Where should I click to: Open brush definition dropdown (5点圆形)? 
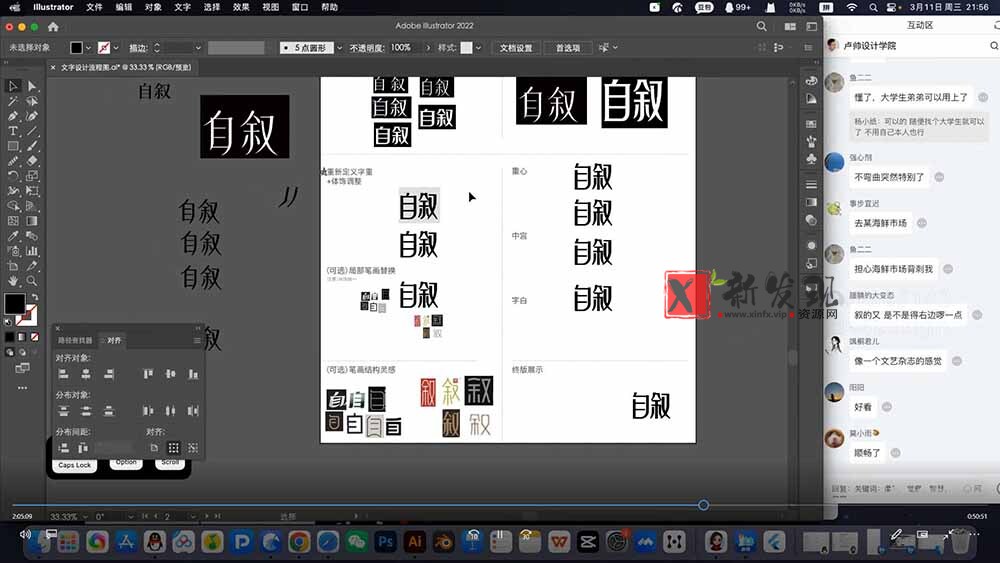click(339, 48)
